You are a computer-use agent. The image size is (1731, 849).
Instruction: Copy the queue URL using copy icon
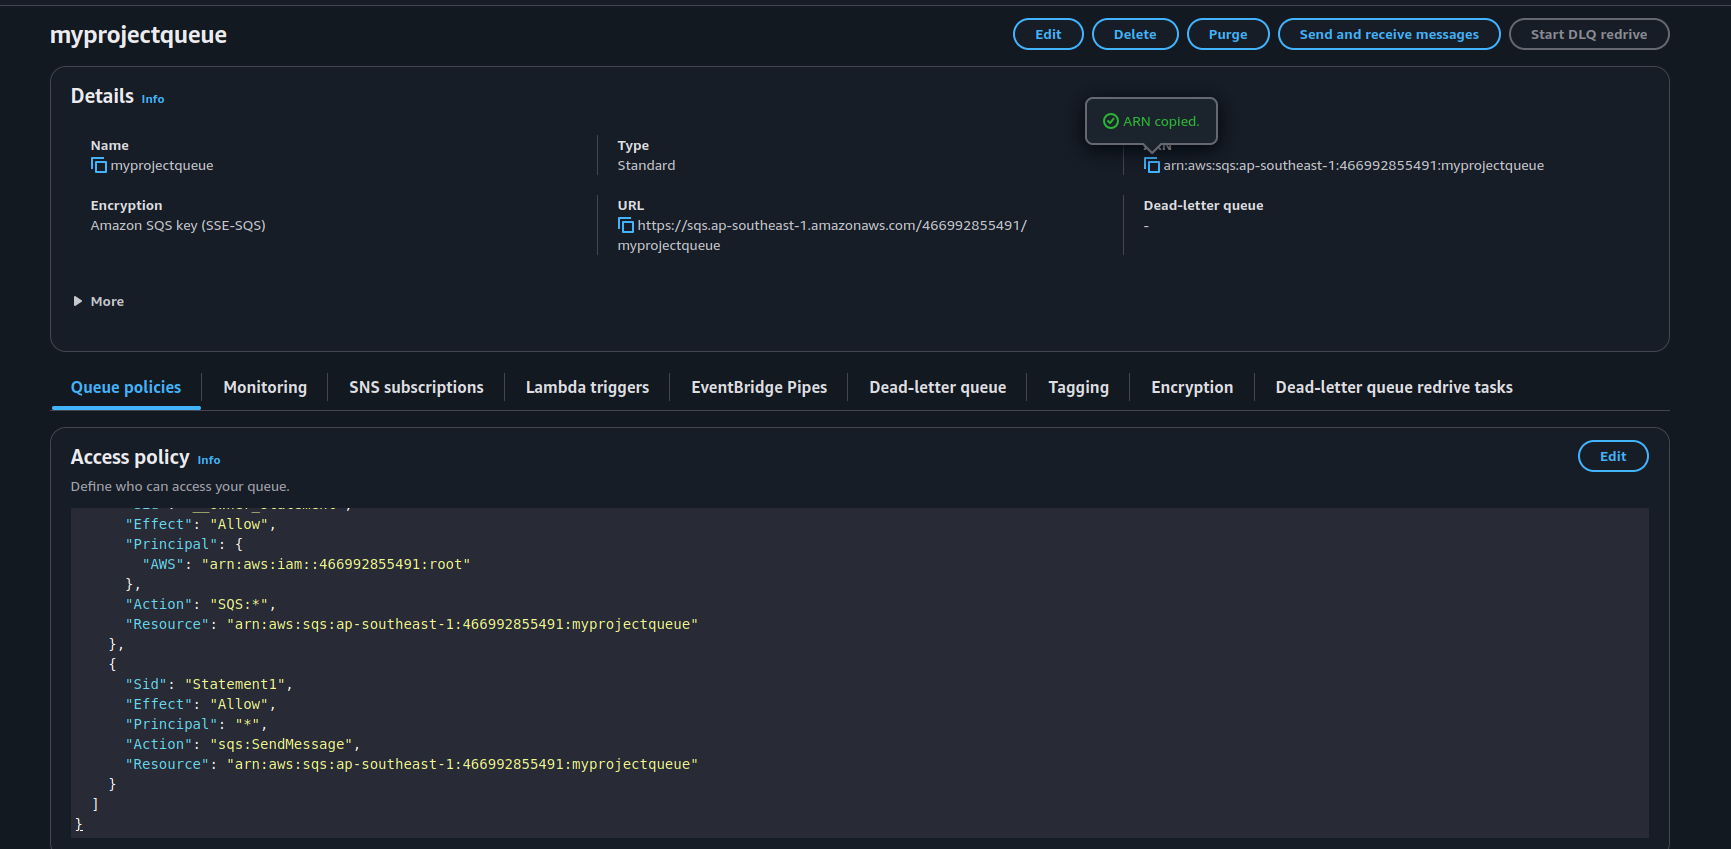[x=625, y=226]
